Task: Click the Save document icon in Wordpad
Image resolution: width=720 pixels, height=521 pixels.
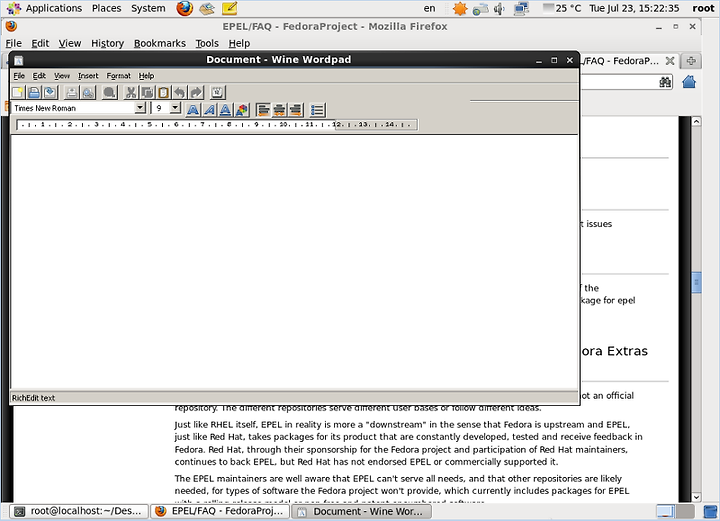Action: click(x=50, y=92)
